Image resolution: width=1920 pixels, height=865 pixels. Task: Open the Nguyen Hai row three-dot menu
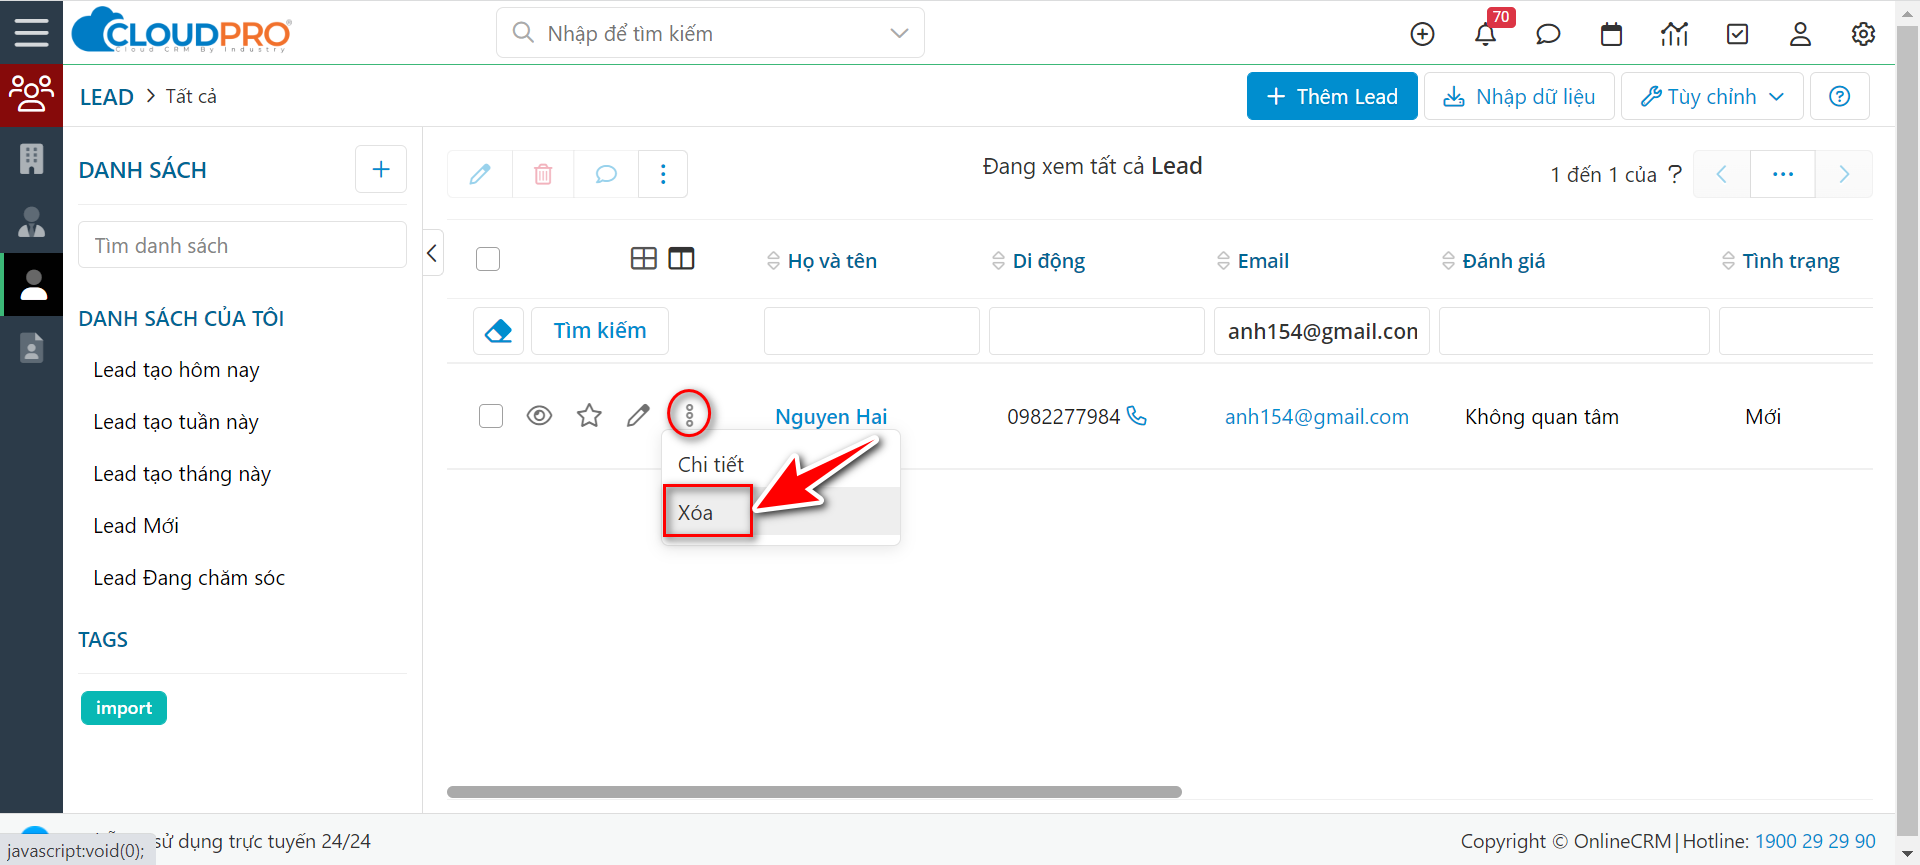pyautogui.click(x=689, y=414)
